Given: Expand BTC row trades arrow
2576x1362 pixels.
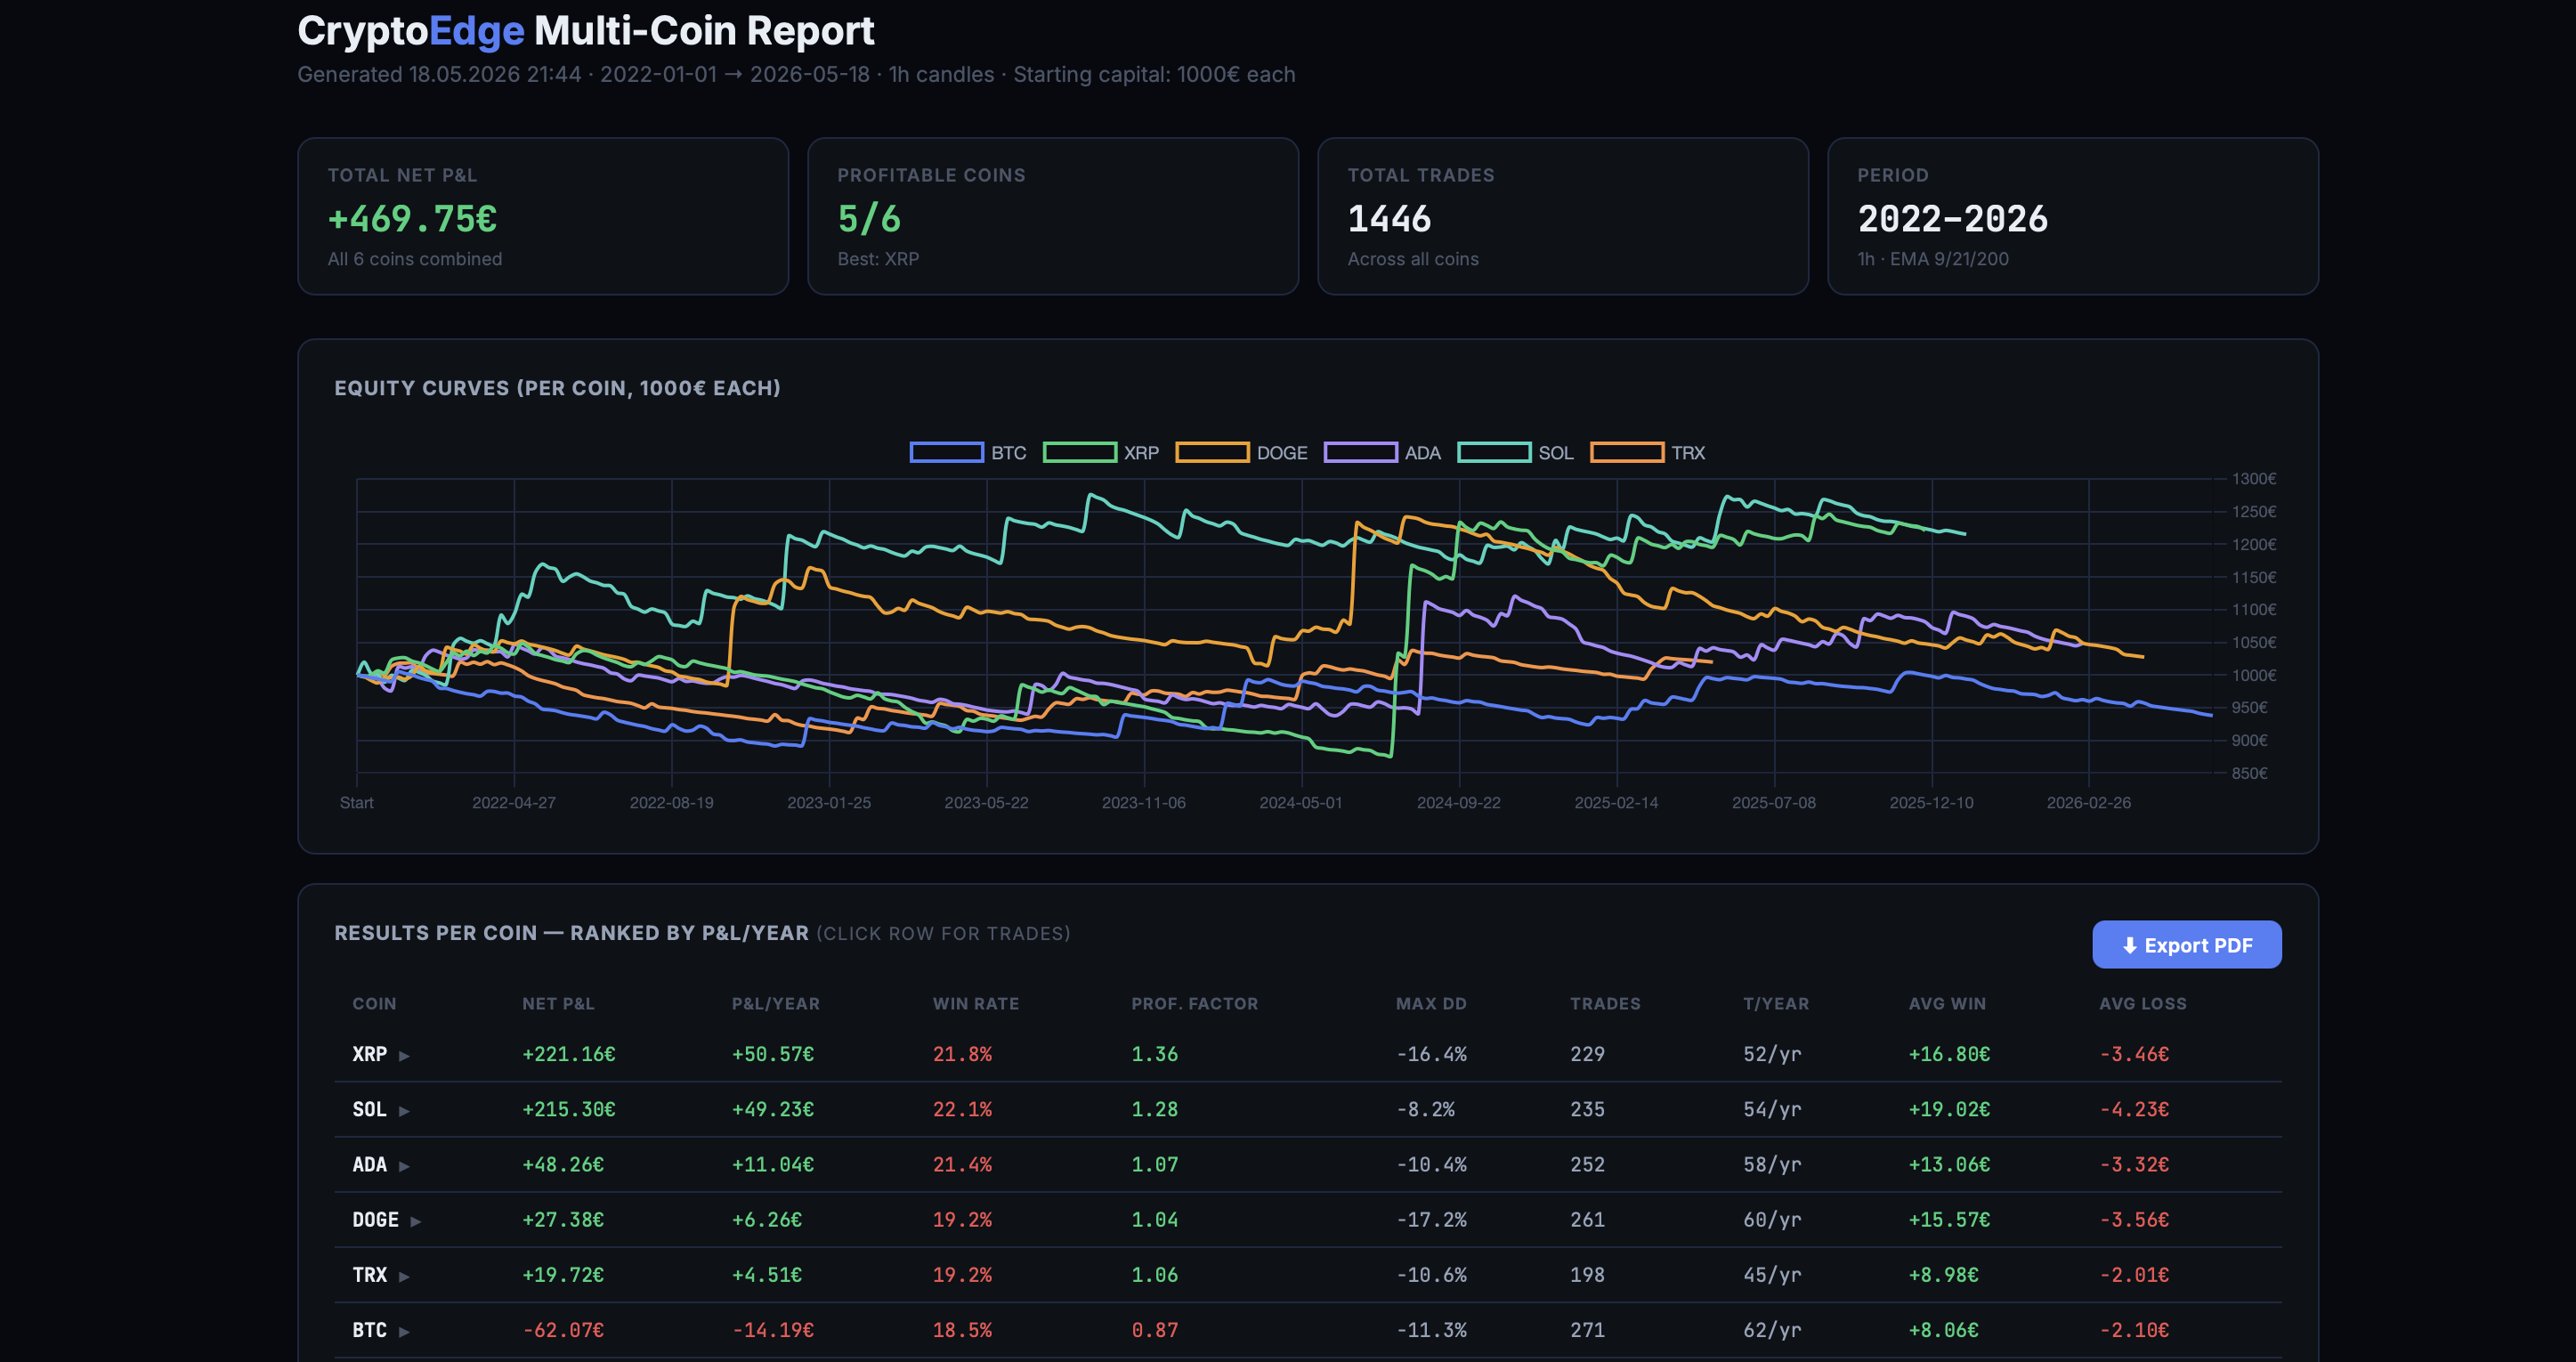Looking at the screenshot, I should point(404,1330).
